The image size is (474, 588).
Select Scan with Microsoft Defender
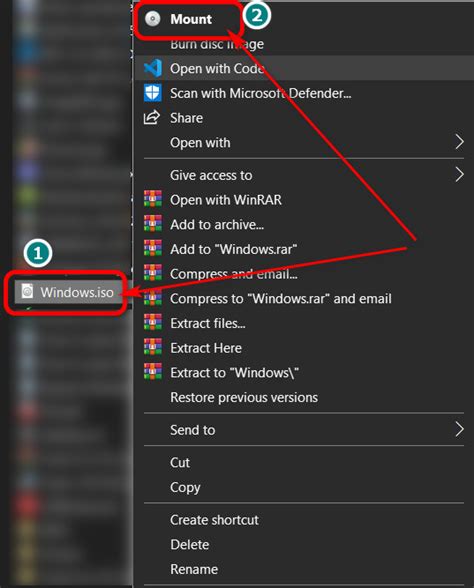pyautogui.click(x=261, y=93)
